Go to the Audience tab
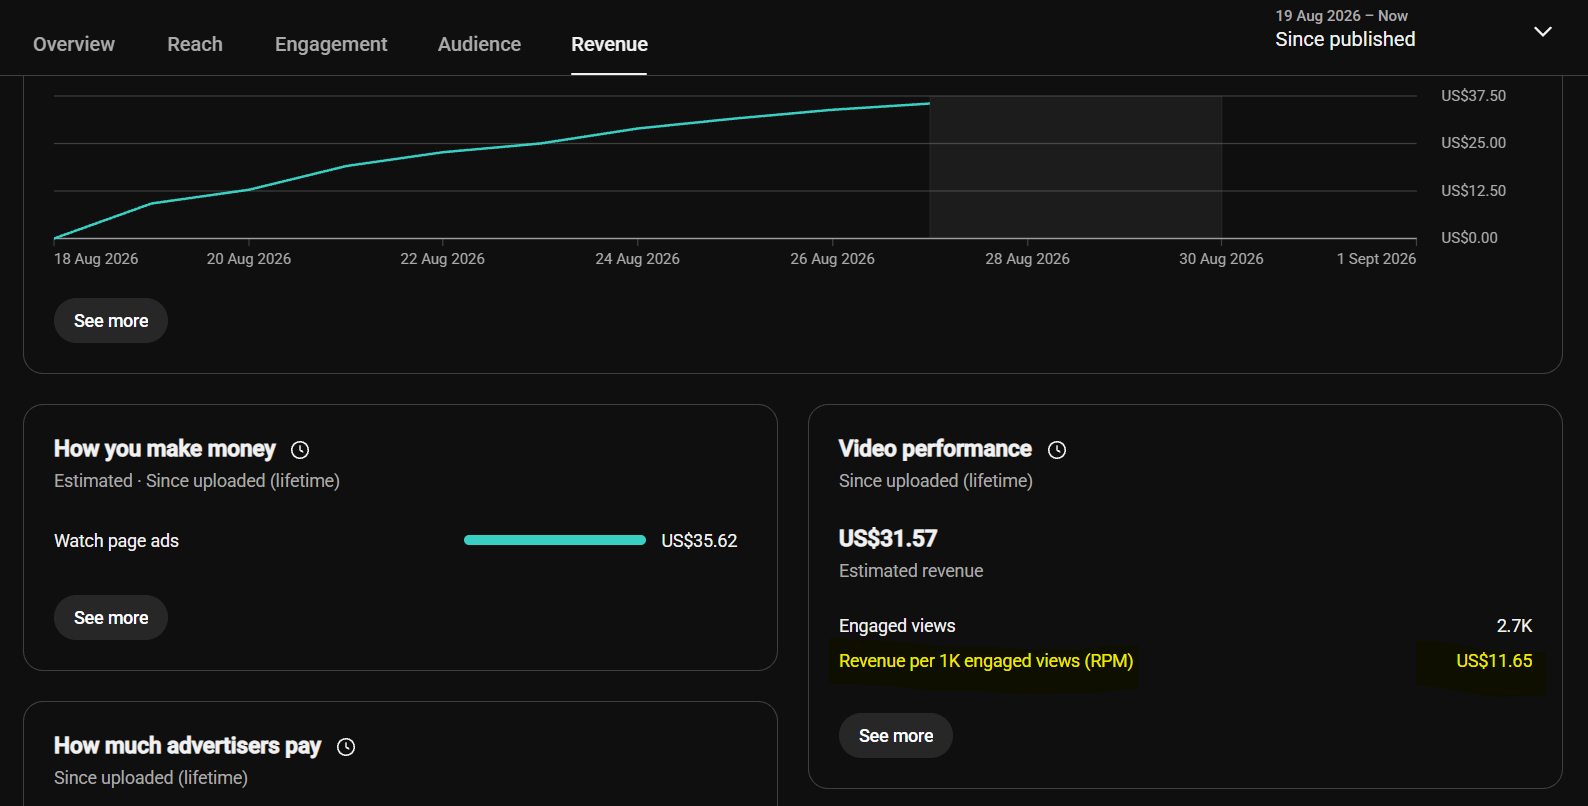The image size is (1588, 806). coord(479,44)
